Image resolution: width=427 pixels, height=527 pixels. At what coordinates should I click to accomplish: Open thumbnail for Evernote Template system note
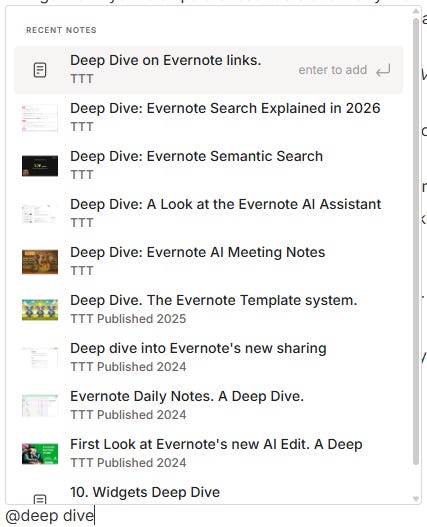(x=40, y=310)
